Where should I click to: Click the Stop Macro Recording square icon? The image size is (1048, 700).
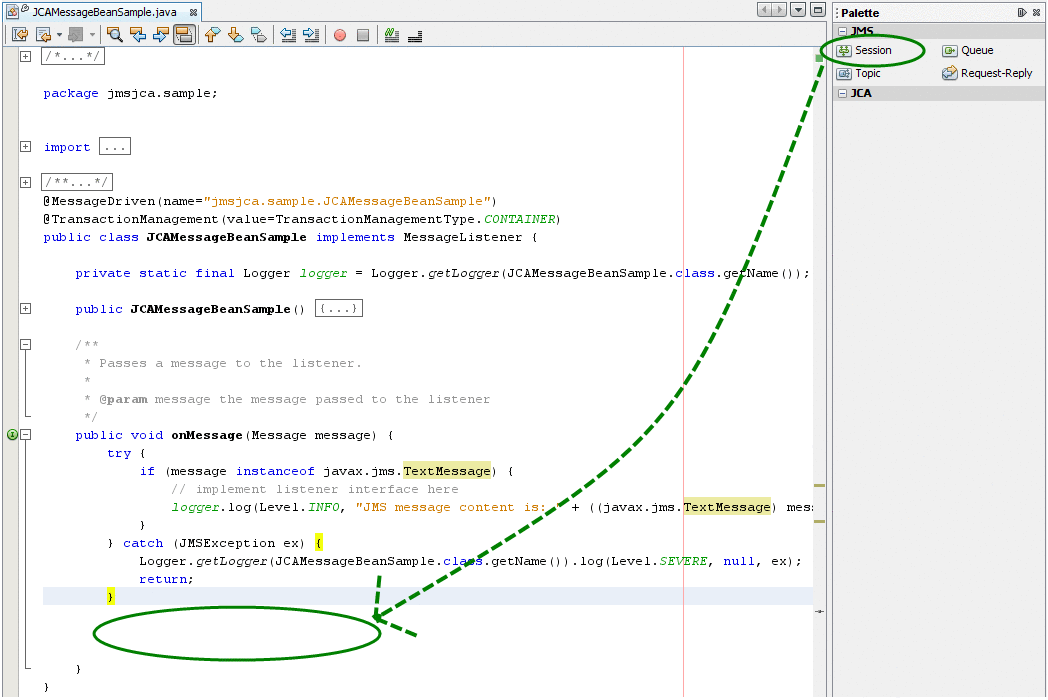tap(363, 35)
